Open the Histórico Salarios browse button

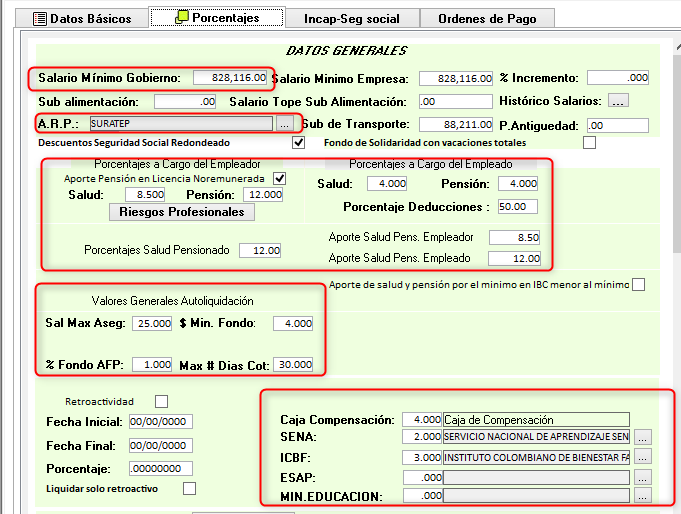pyautogui.click(x=617, y=101)
